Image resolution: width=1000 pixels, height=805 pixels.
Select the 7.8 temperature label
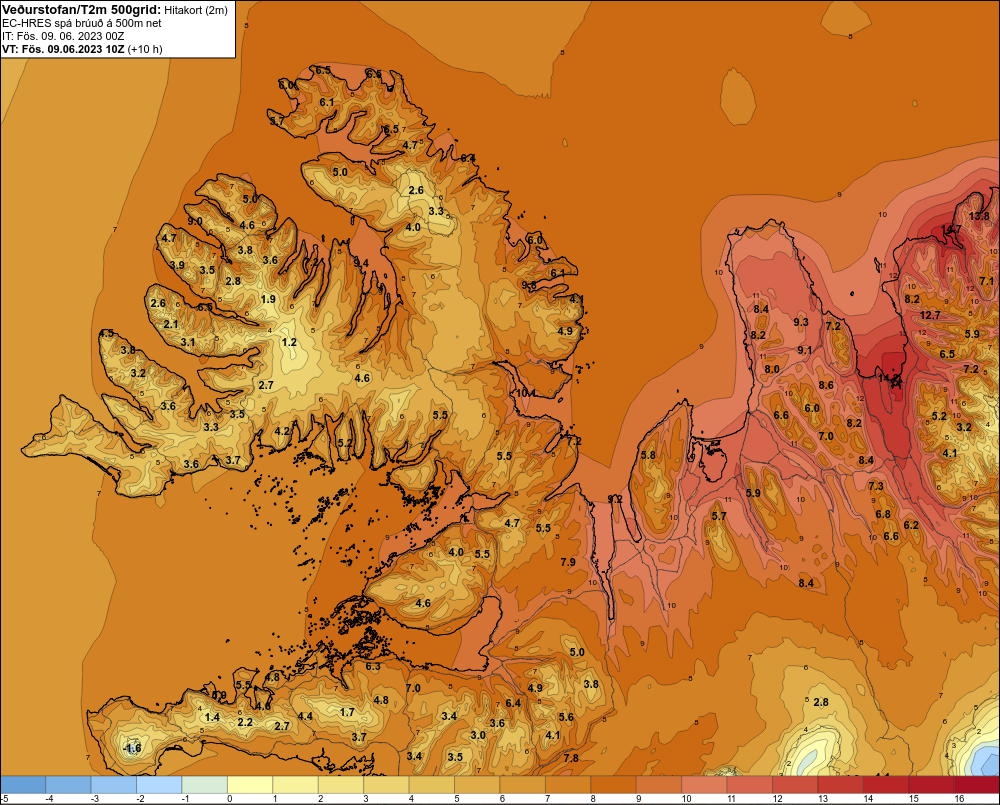coord(571,758)
